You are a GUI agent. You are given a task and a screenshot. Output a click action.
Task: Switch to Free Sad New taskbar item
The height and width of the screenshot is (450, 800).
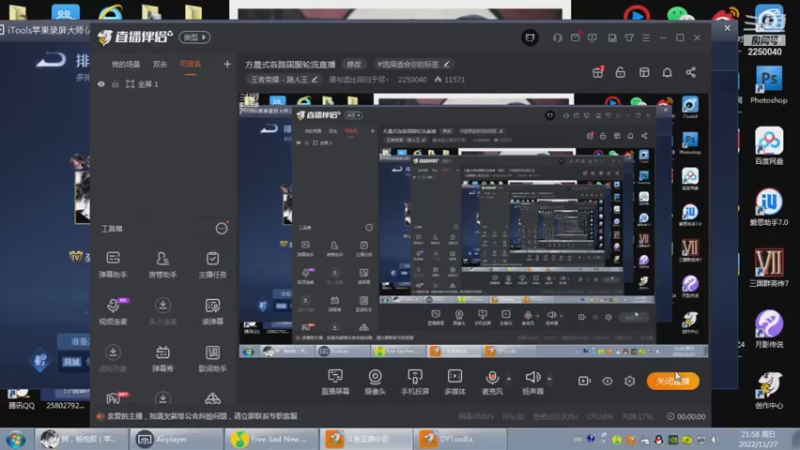pos(271,439)
